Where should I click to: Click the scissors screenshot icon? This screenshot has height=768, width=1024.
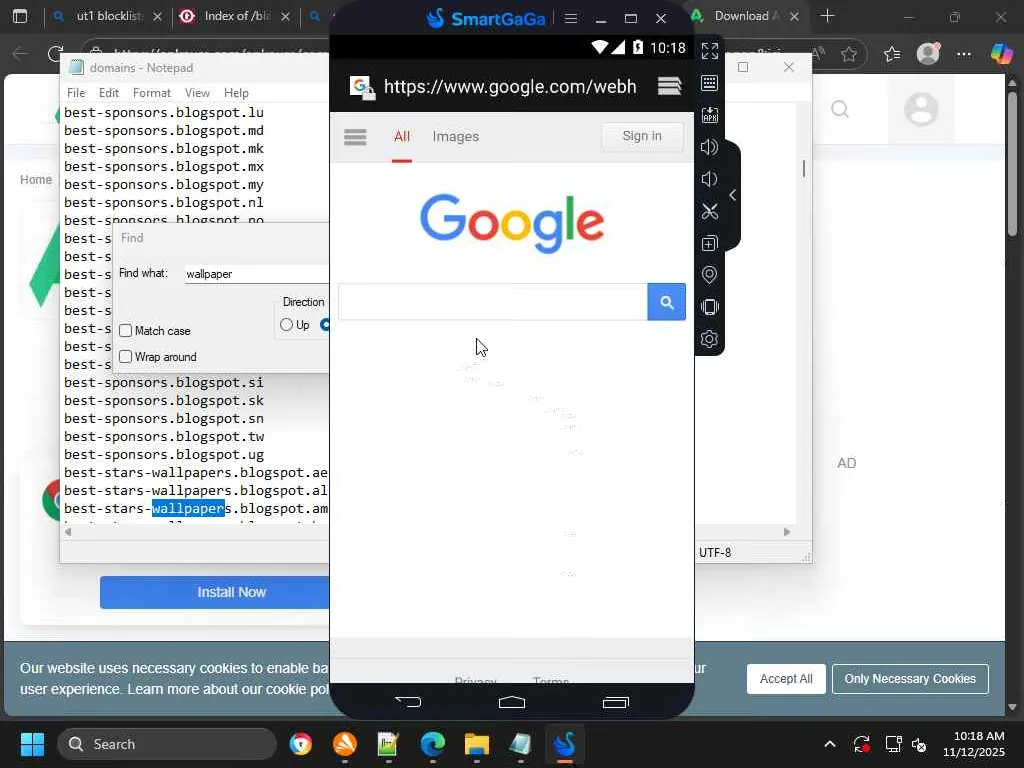(x=709, y=211)
